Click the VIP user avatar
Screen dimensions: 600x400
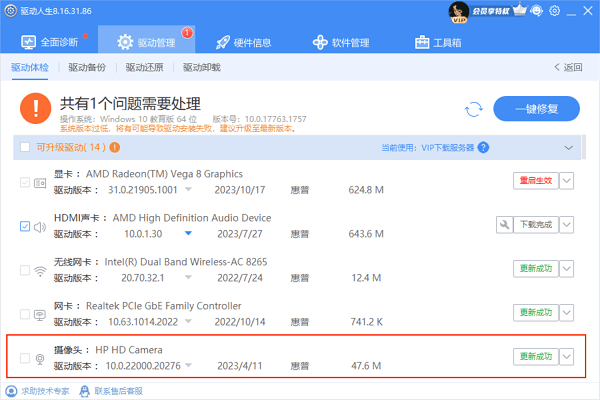coord(458,12)
